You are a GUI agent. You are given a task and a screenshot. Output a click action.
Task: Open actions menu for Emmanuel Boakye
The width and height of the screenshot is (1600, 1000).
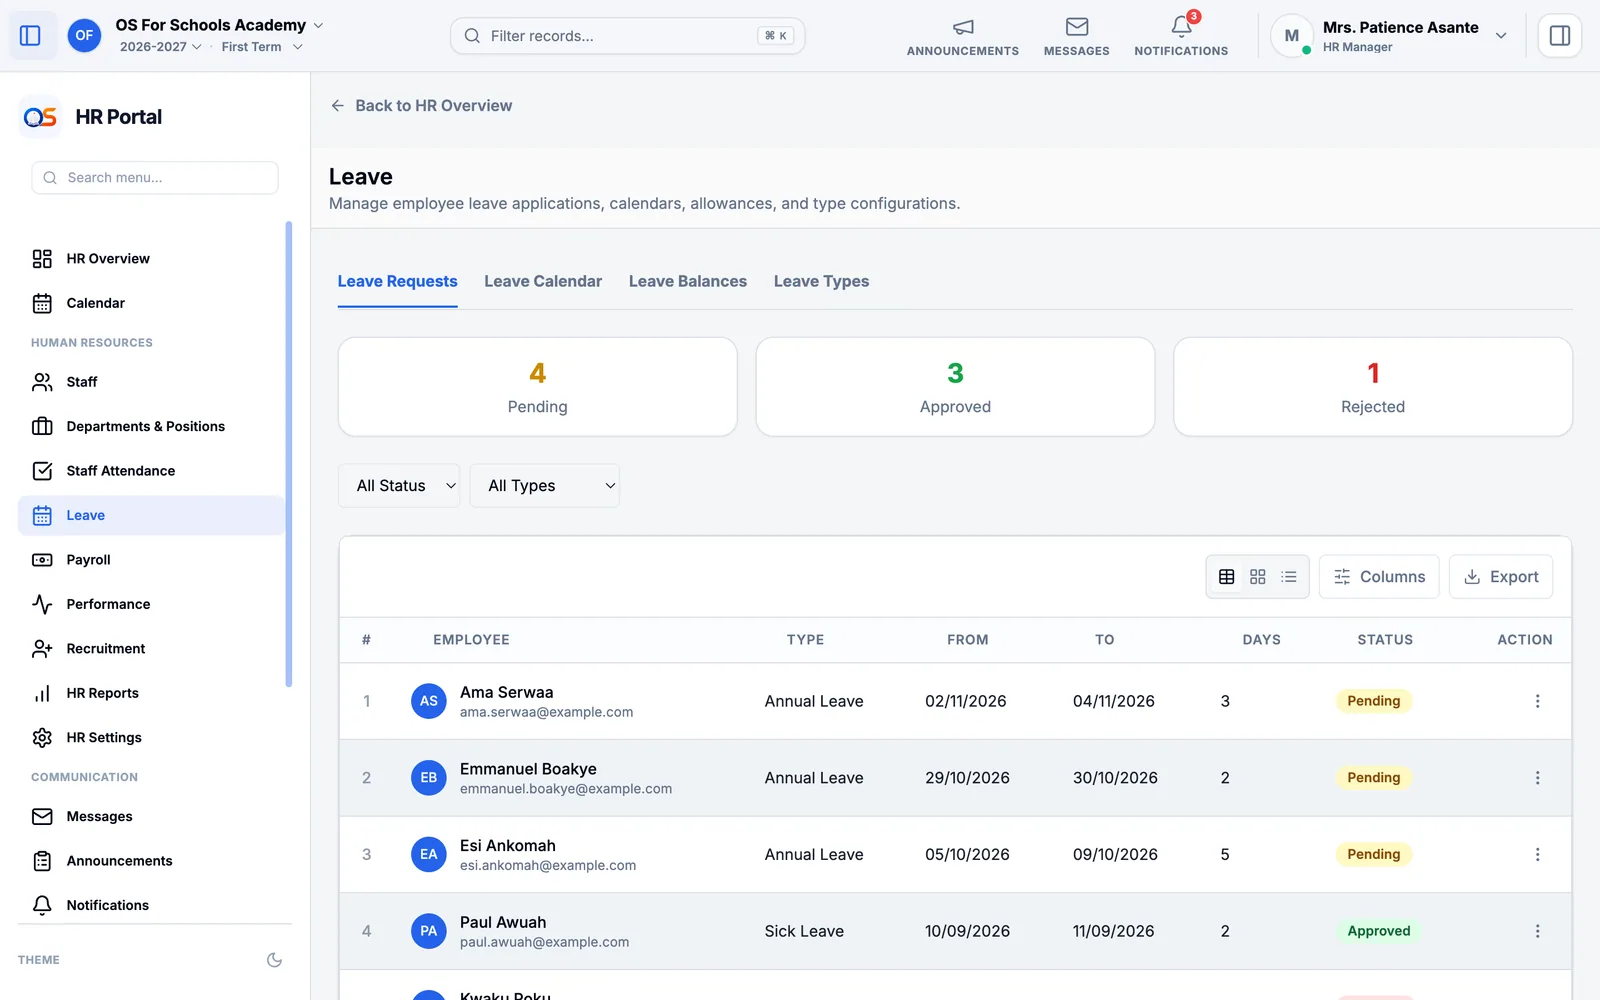click(1537, 778)
